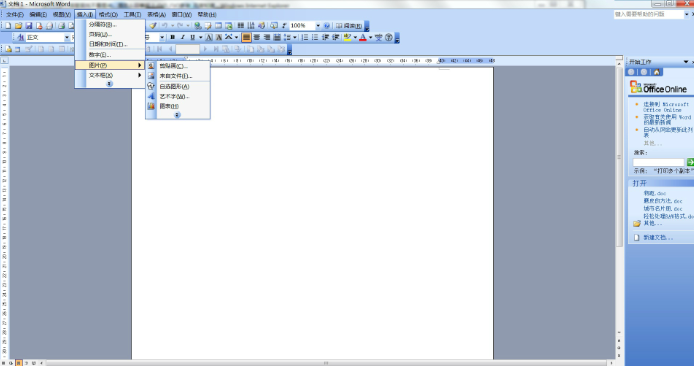Click the task pane Back arrow icon
Screen dimensions: 694x366
coord(631,72)
